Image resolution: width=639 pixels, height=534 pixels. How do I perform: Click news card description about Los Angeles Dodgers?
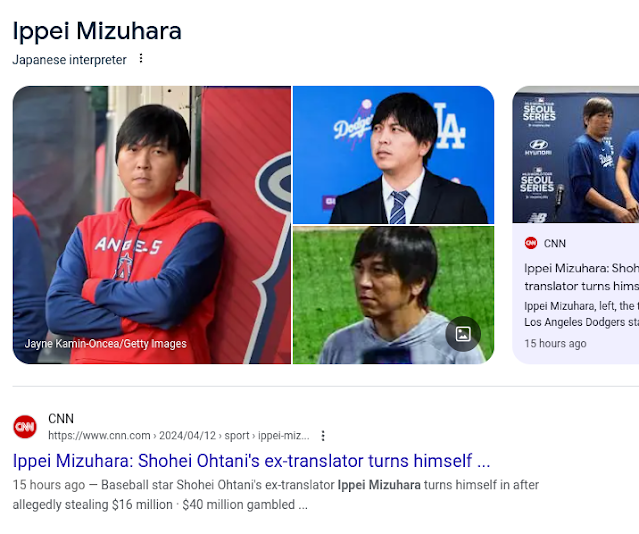pos(582,314)
